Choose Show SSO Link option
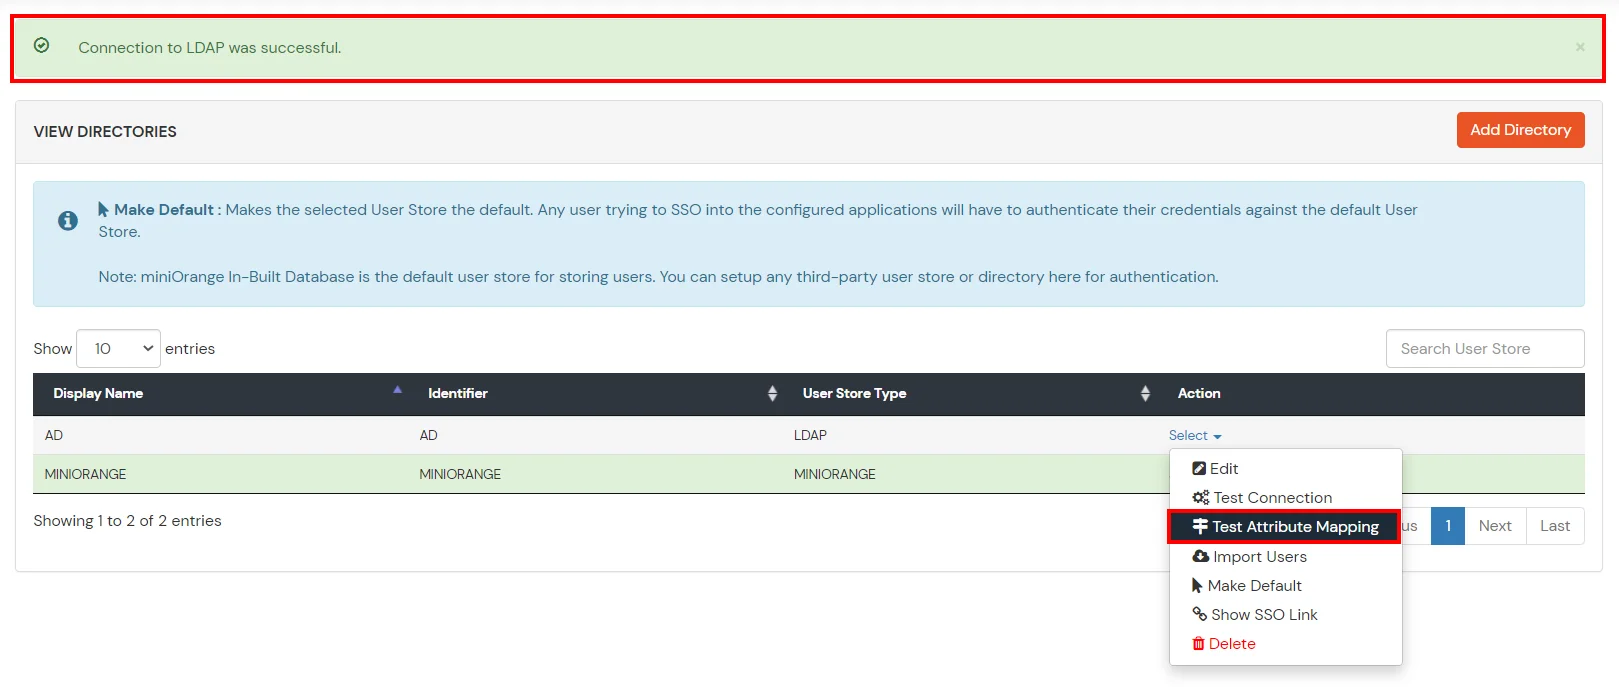This screenshot has height=687, width=1619. click(1285, 614)
